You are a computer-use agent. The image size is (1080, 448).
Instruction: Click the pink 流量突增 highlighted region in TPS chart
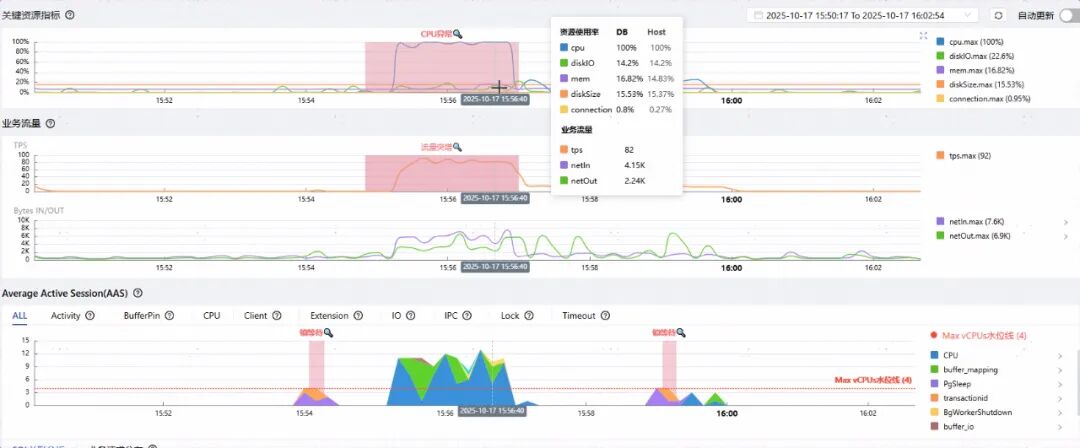[442, 173]
